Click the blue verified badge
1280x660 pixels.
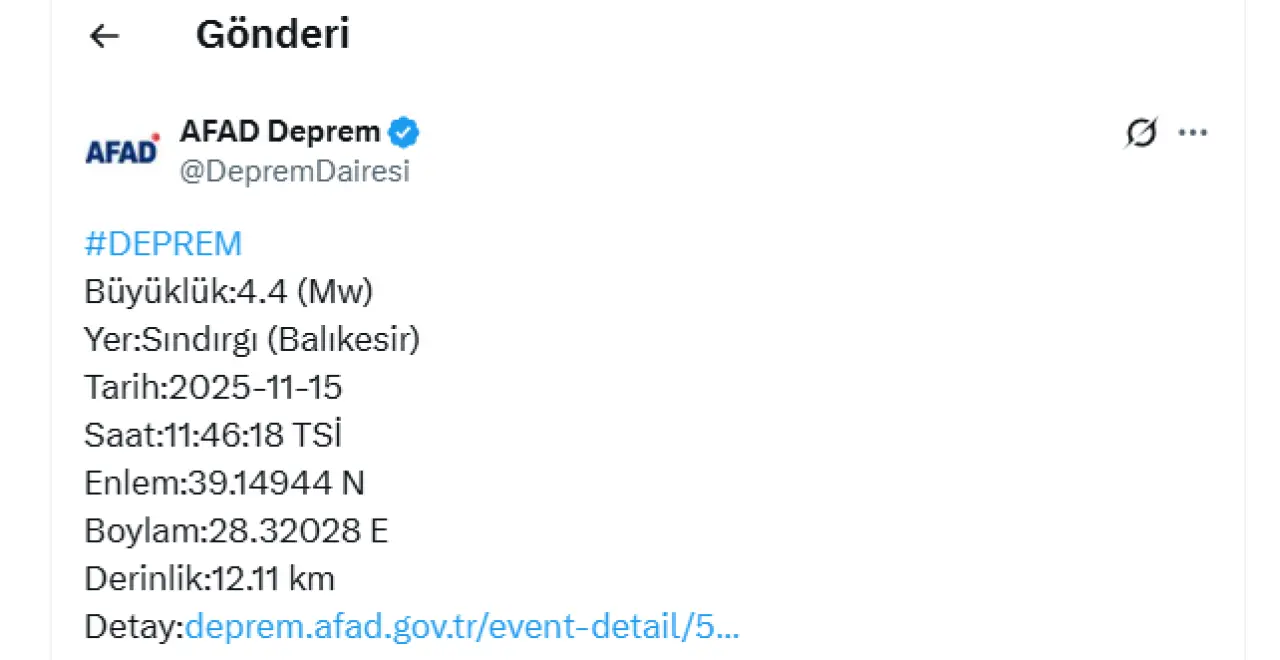click(404, 132)
